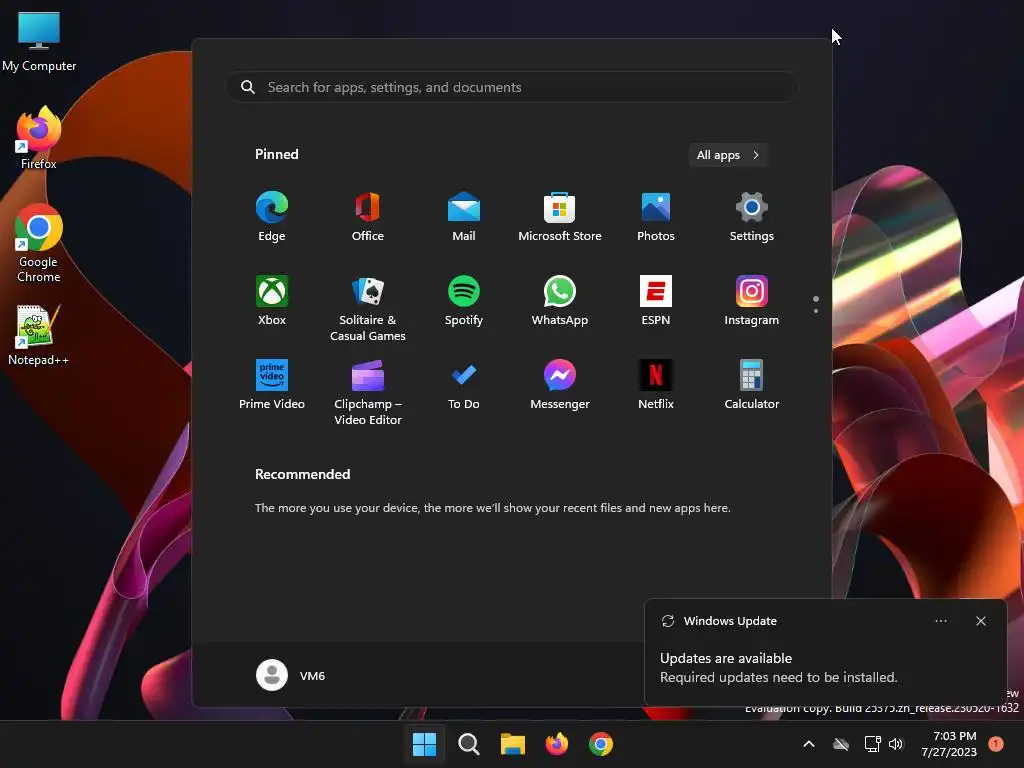The image size is (1024, 768).
Task: Select the My Computer desktop icon
Action: pyautogui.click(x=39, y=41)
